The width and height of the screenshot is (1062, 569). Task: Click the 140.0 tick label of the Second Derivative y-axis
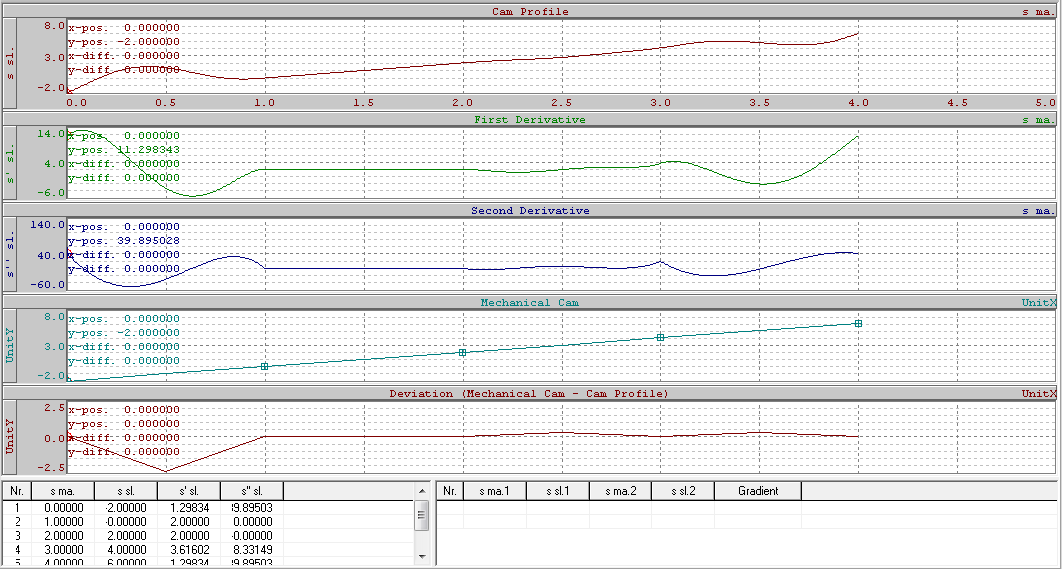point(48,224)
